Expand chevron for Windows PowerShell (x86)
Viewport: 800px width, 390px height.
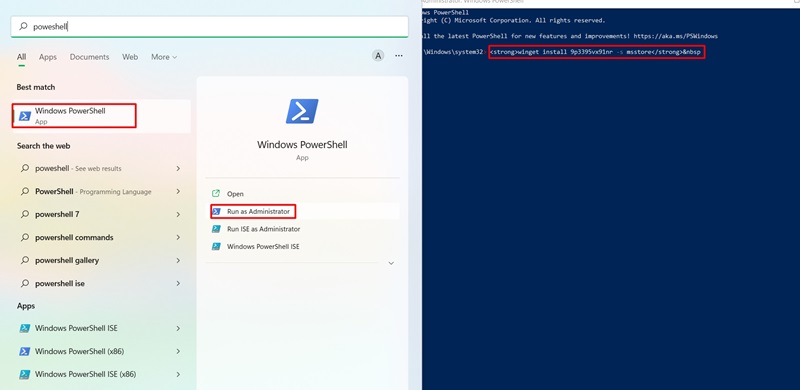pos(178,351)
